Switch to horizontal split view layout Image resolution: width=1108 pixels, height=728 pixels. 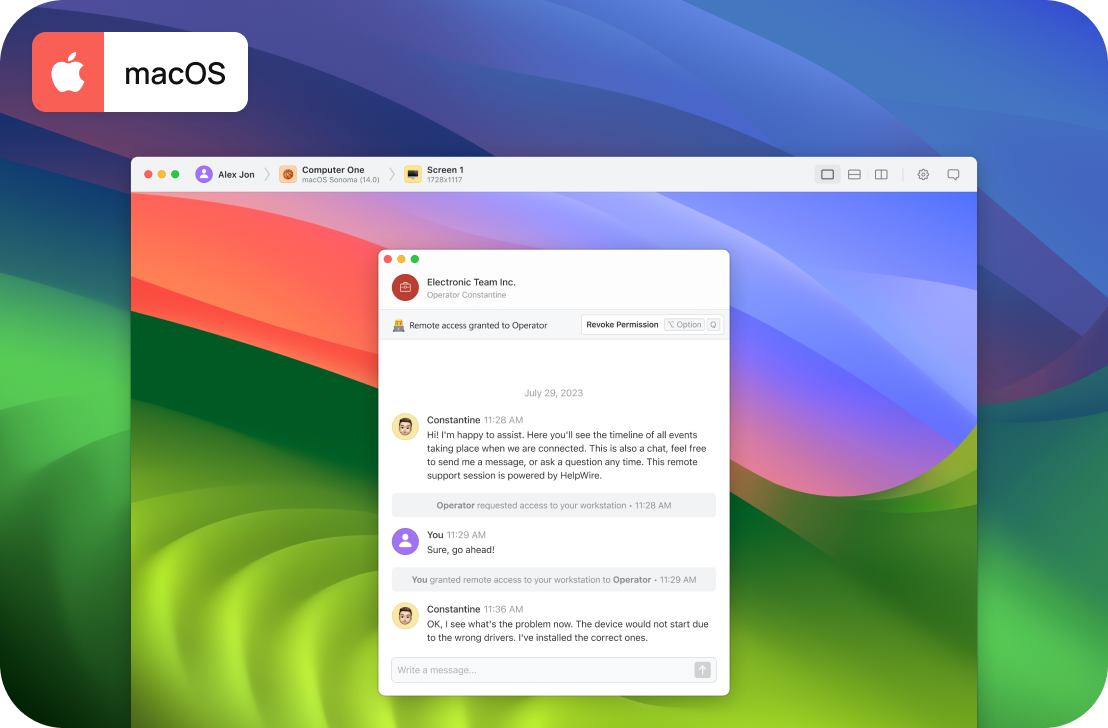854,175
